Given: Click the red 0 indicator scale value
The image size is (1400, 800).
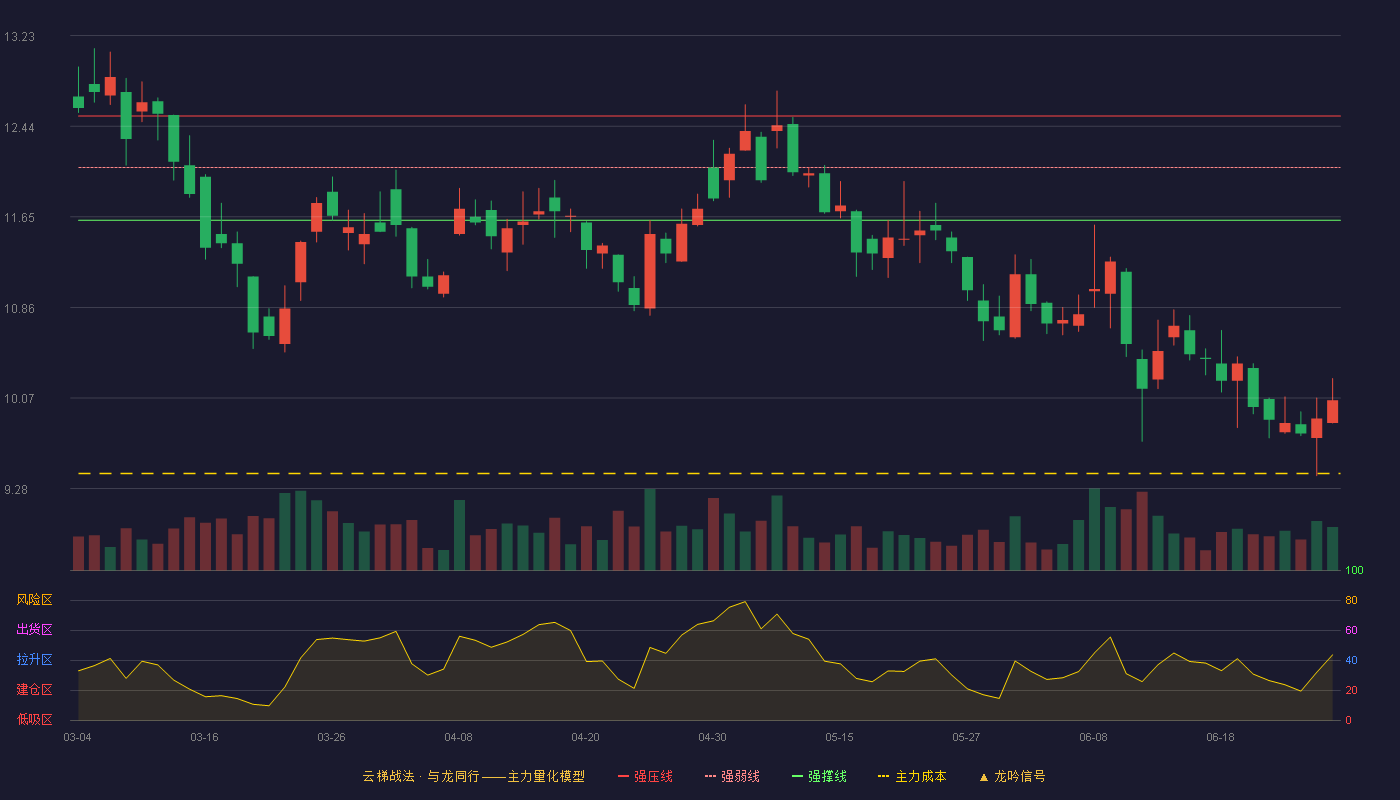Looking at the screenshot, I should click(x=1348, y=720).
